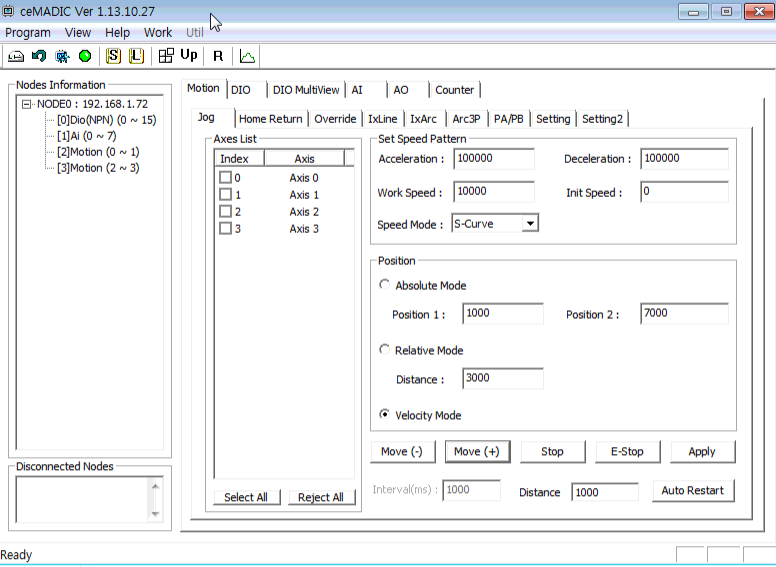Switch to the Home Return tab
This screenshot has height=567, width=776.
[x=270, y=119]
